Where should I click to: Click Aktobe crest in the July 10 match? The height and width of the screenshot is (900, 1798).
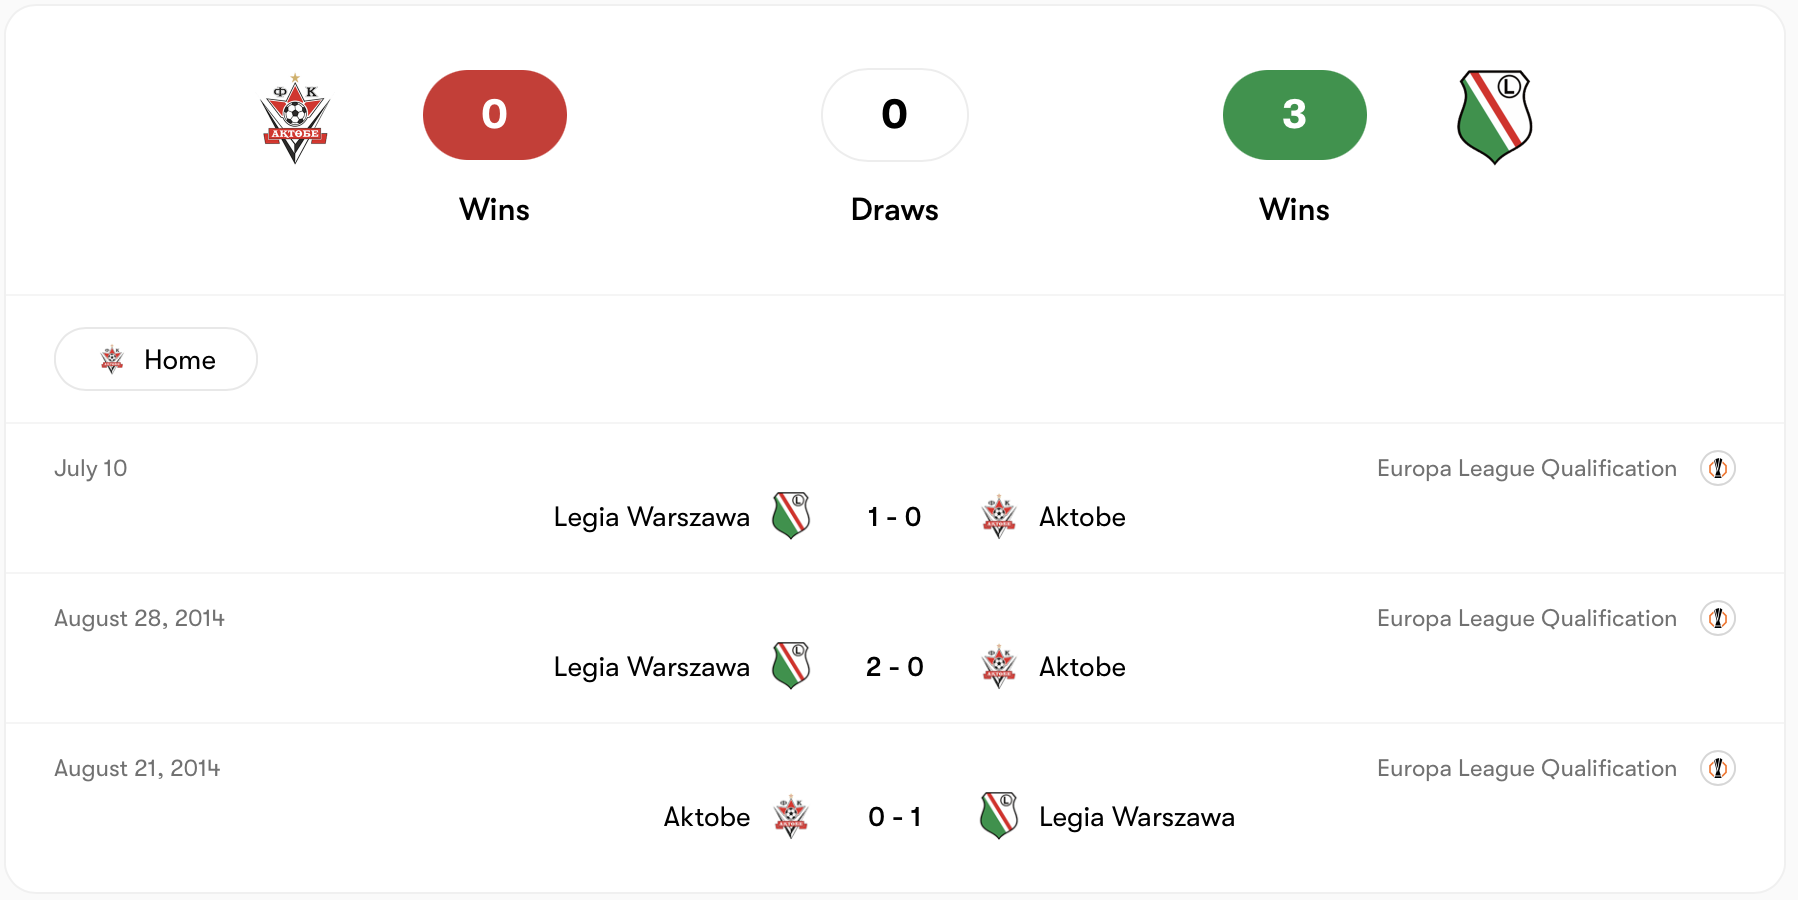point(999,516)
